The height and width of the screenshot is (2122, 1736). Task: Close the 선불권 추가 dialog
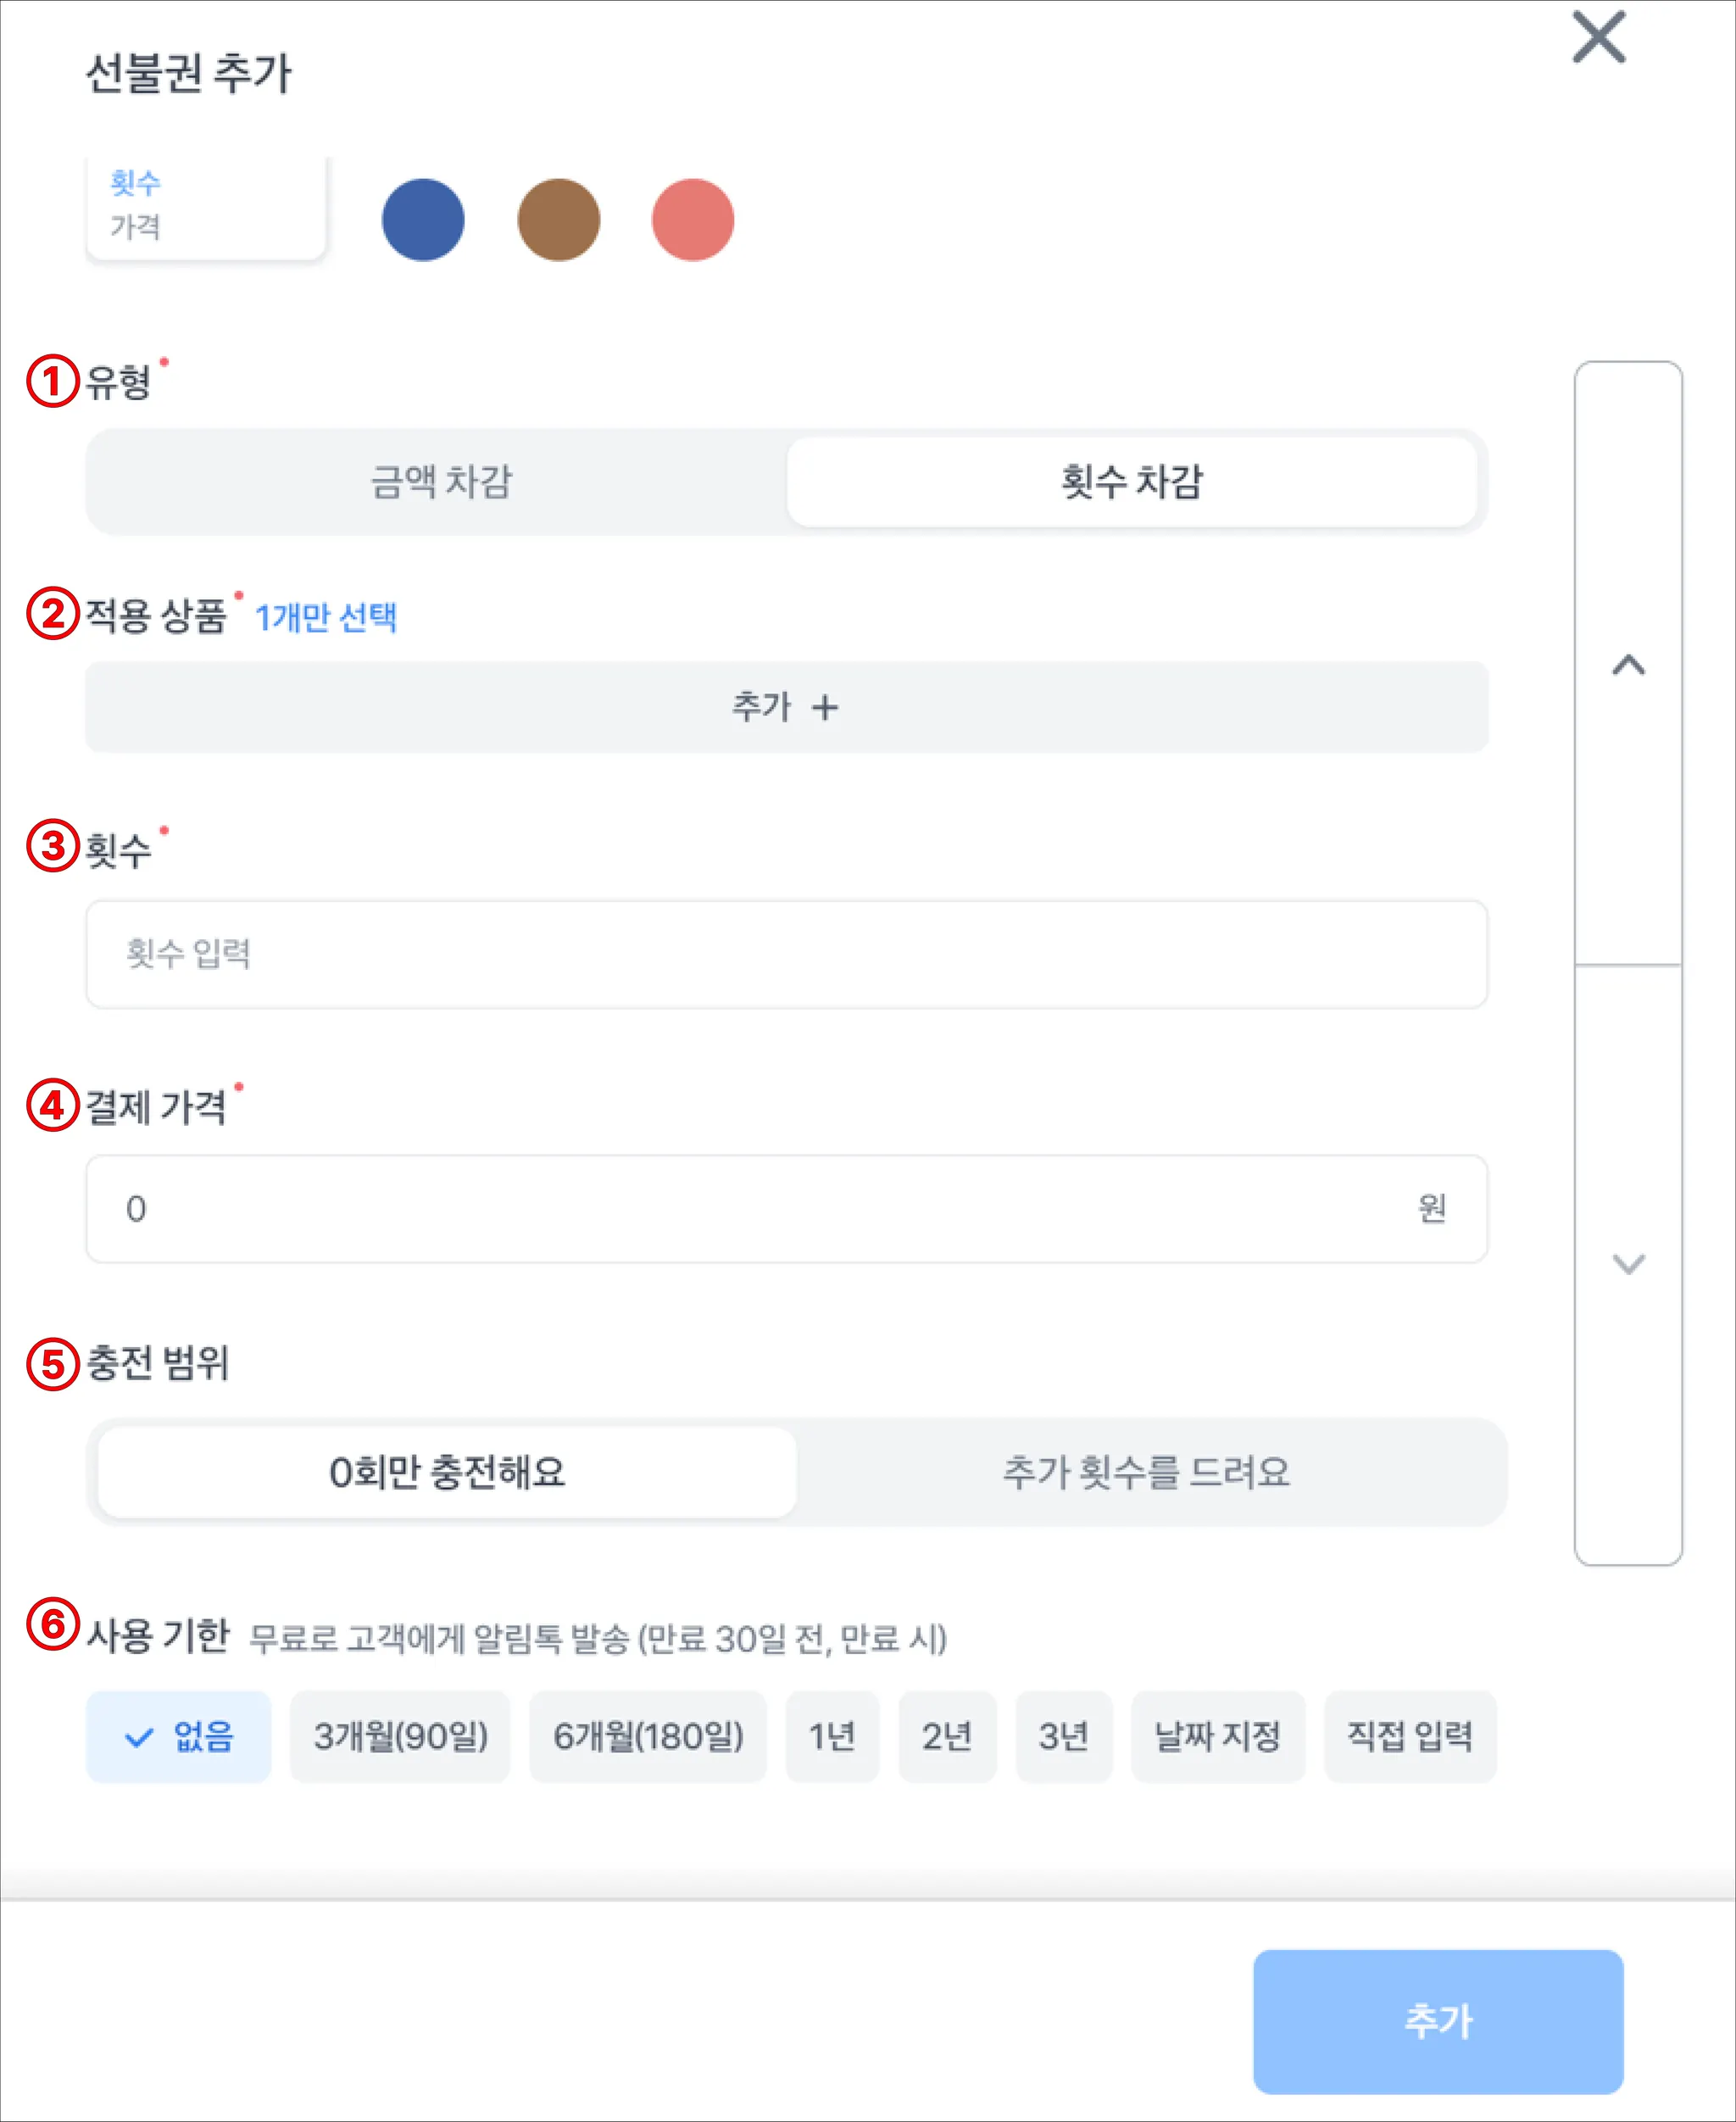coord(1598,38)
